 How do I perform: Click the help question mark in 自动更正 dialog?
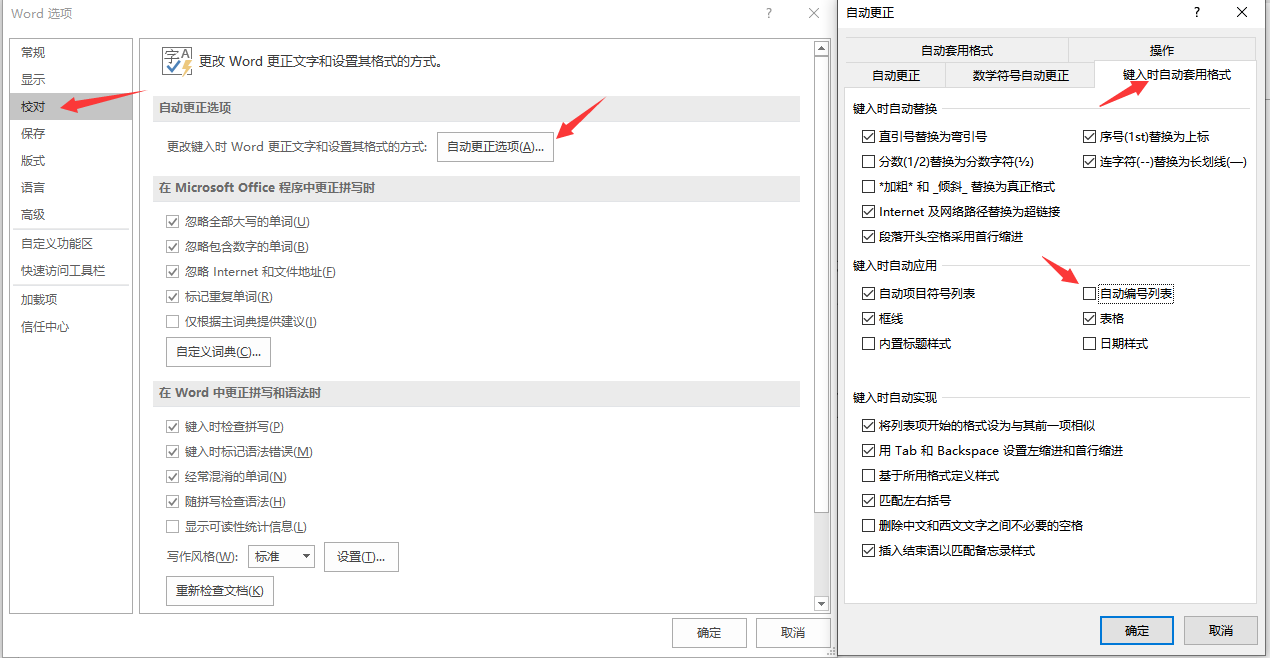point(1197,12)
